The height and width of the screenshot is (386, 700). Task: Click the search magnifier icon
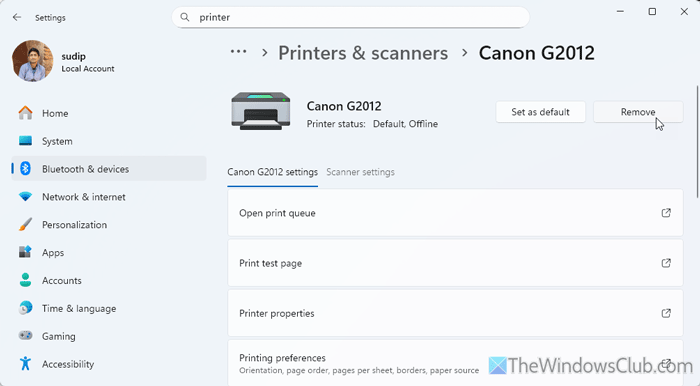click(x=184, y=17)
